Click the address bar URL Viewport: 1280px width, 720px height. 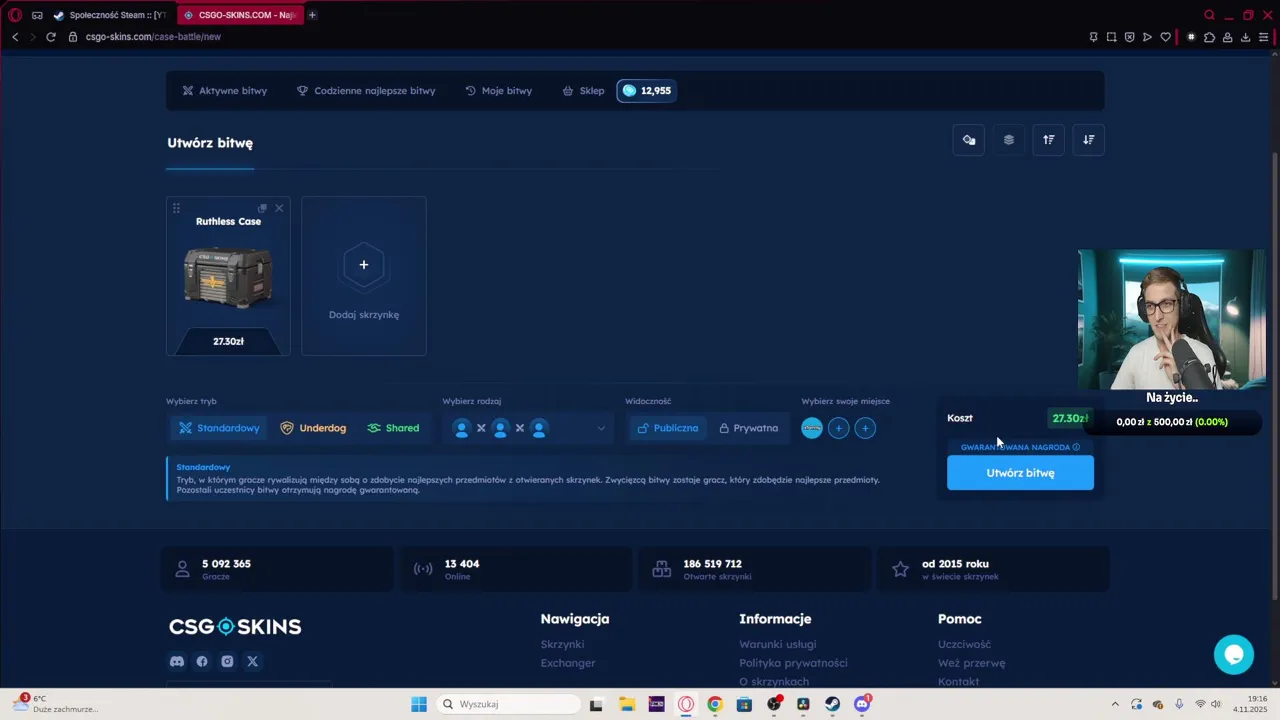(153, 37)
